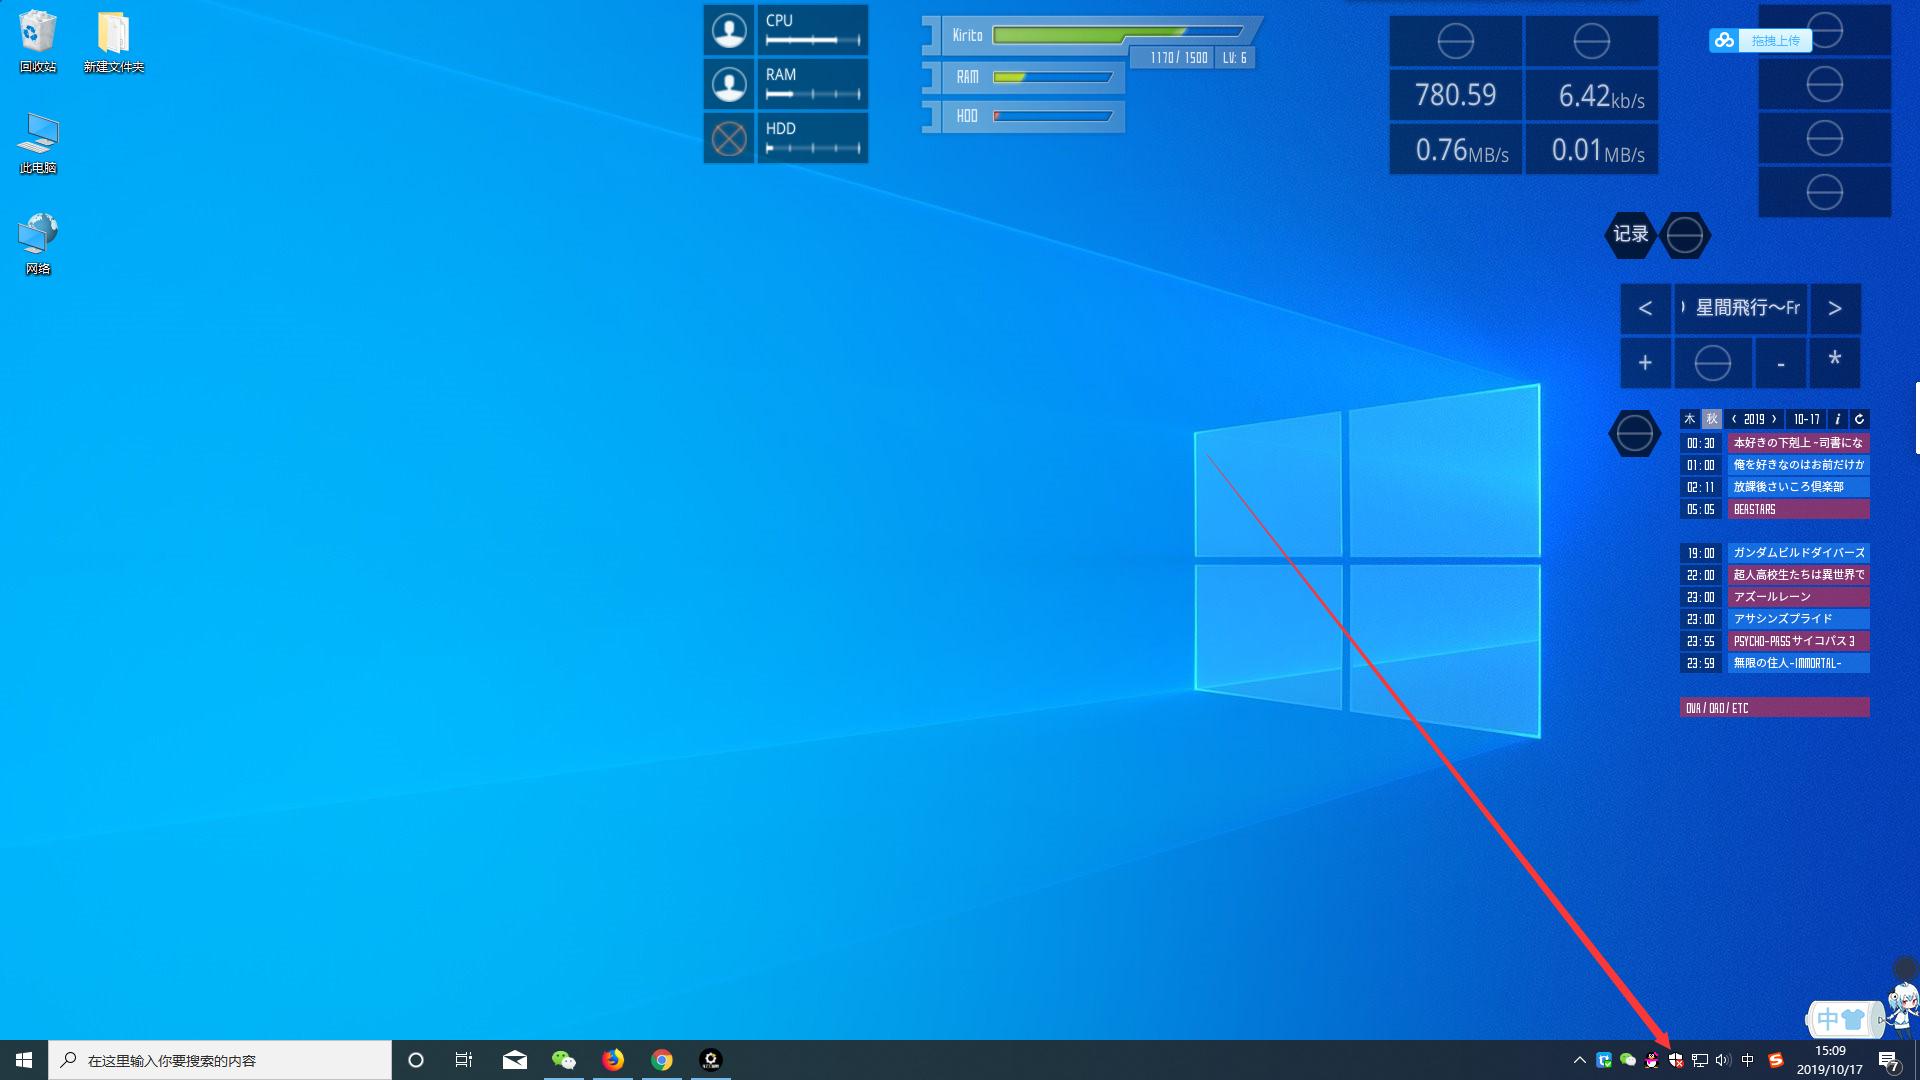1920x1080 pixels.
Task: Toggle the 中 input language indicator
Action: [1748, 1060]
